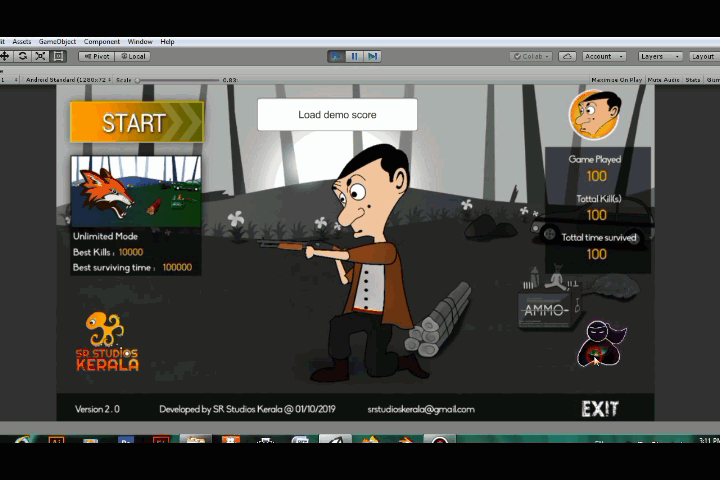Image resolution: width=720 pixels, height=480 pixels.
Task: Open the Assets menu
Action: (x=22, y=41)
